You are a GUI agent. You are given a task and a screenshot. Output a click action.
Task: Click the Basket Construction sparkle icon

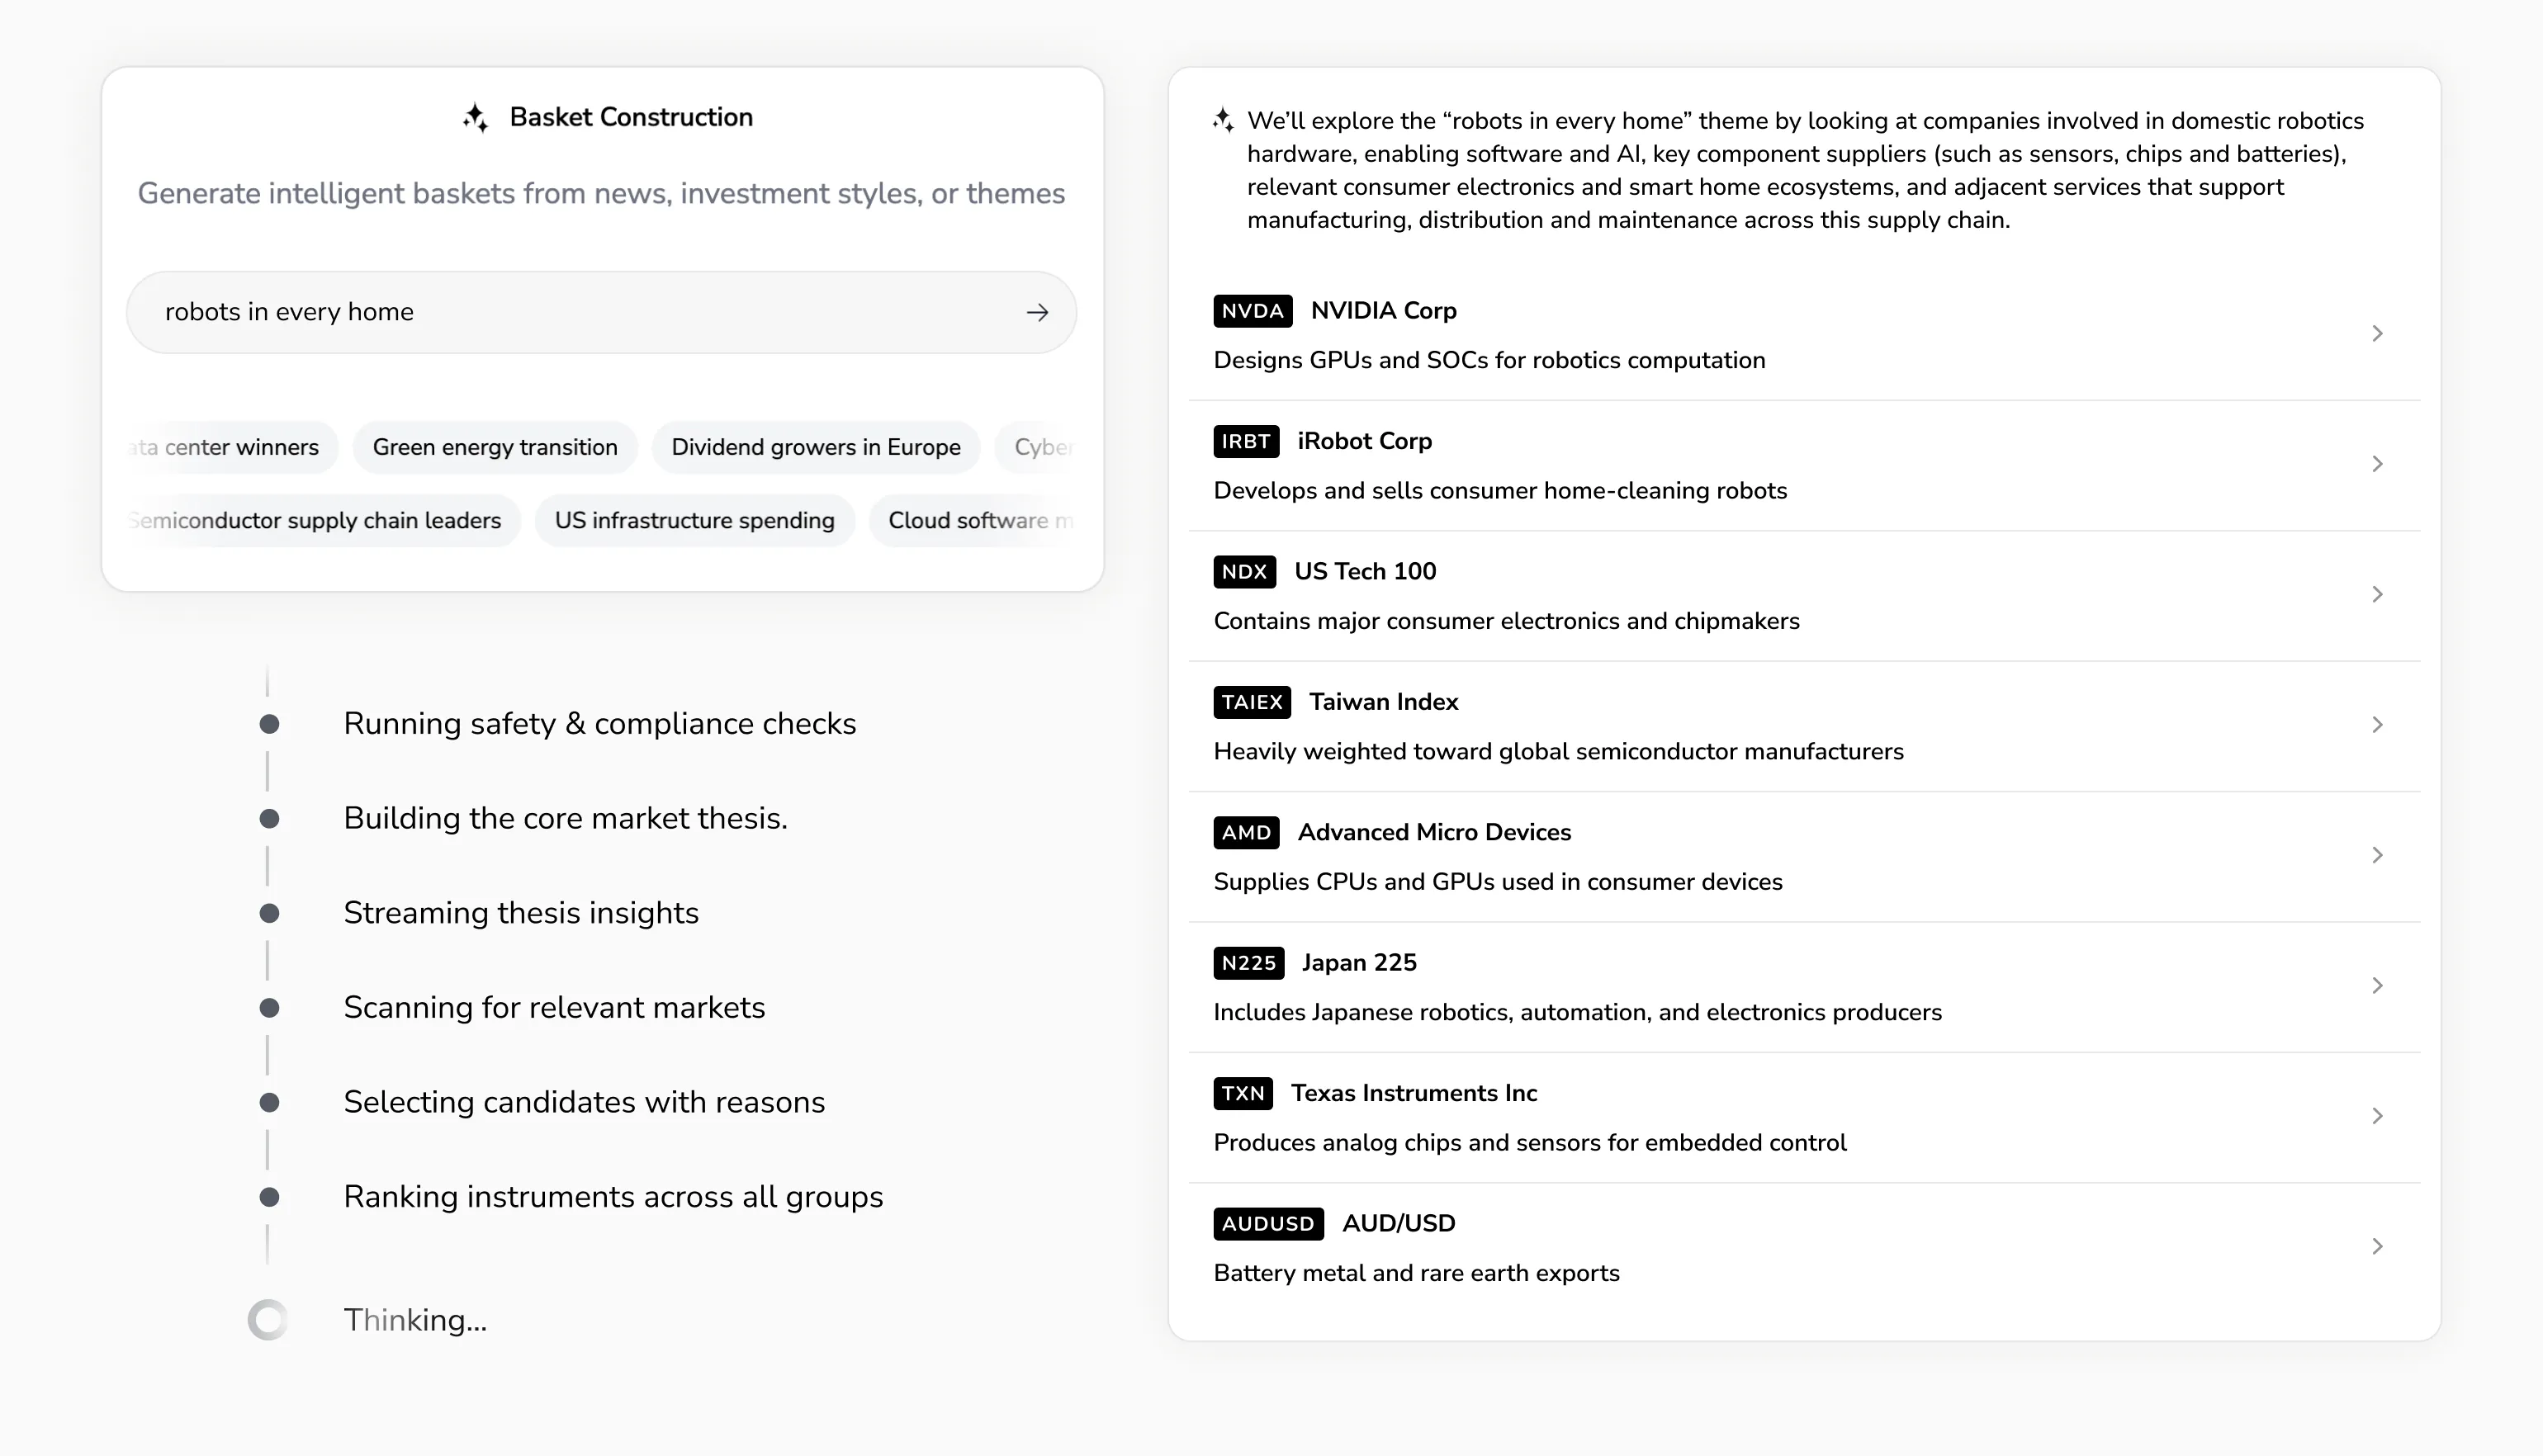coord(477,117)
